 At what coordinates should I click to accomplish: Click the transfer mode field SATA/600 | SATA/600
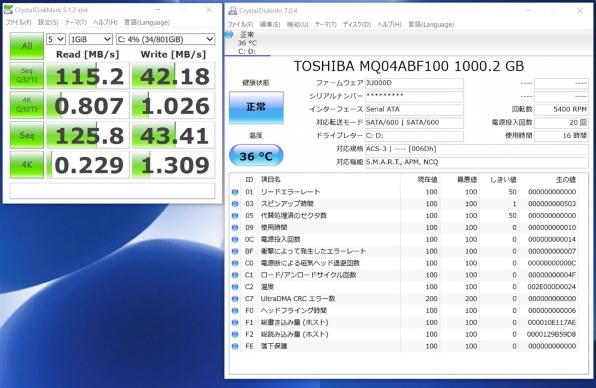(x=414, y=123)
